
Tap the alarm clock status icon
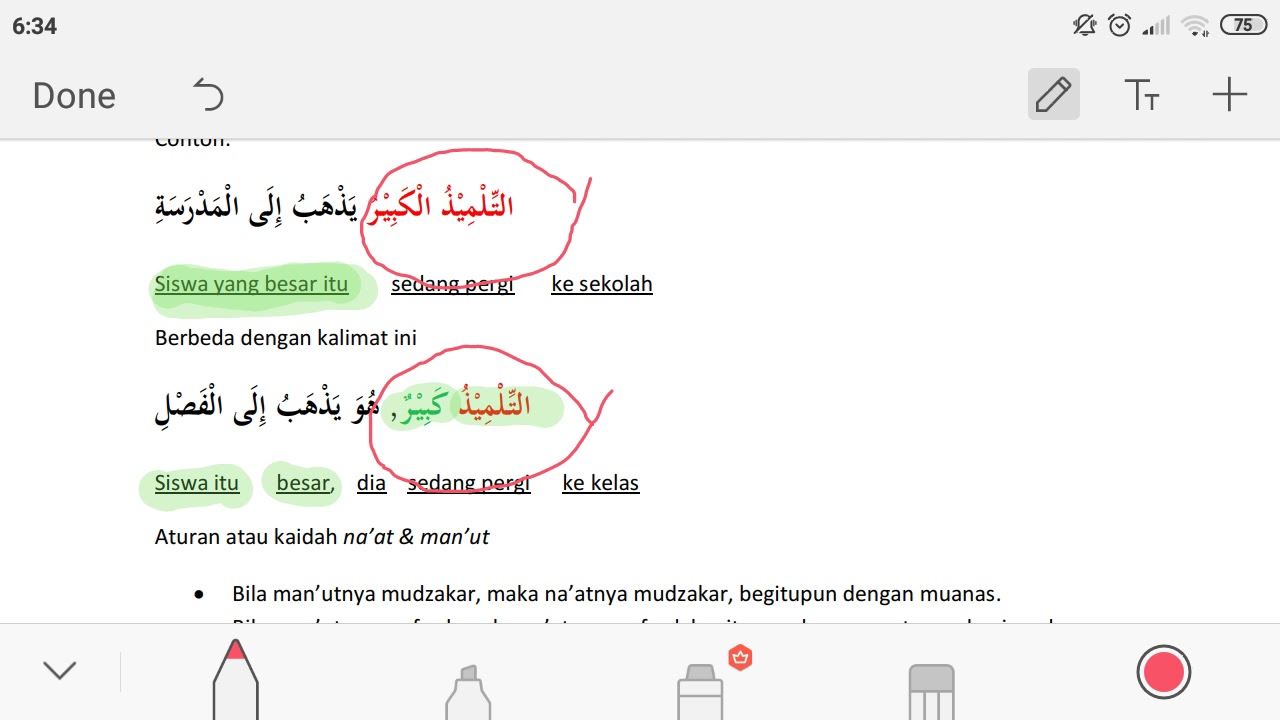1120,25
